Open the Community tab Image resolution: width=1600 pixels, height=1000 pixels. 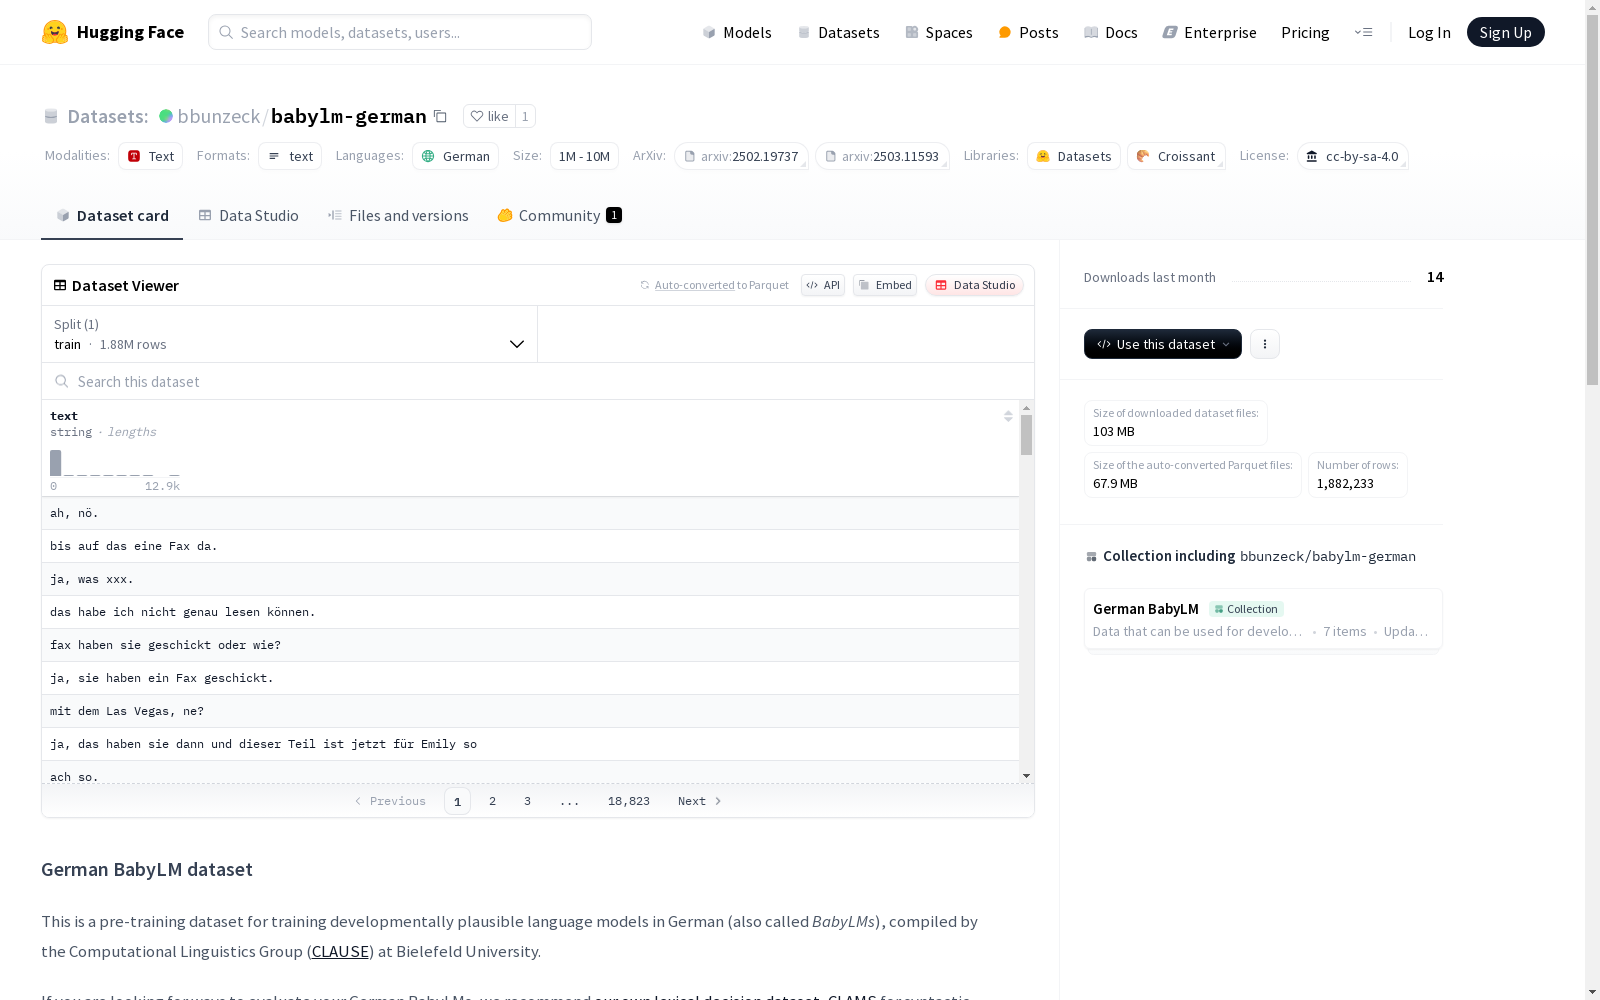coord(559,216)
